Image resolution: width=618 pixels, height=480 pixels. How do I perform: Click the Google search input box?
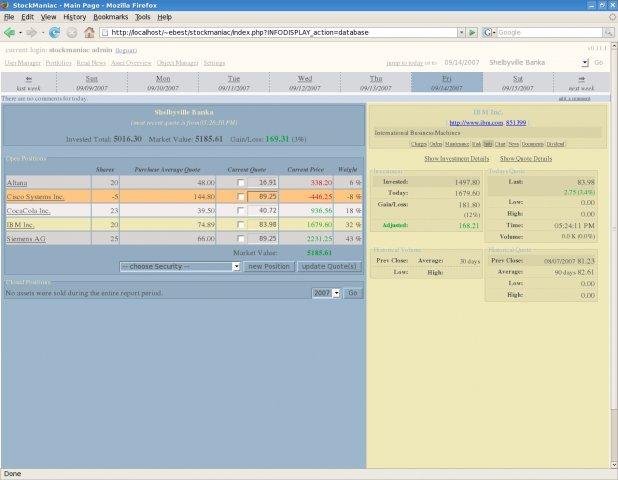pos(549,32)
